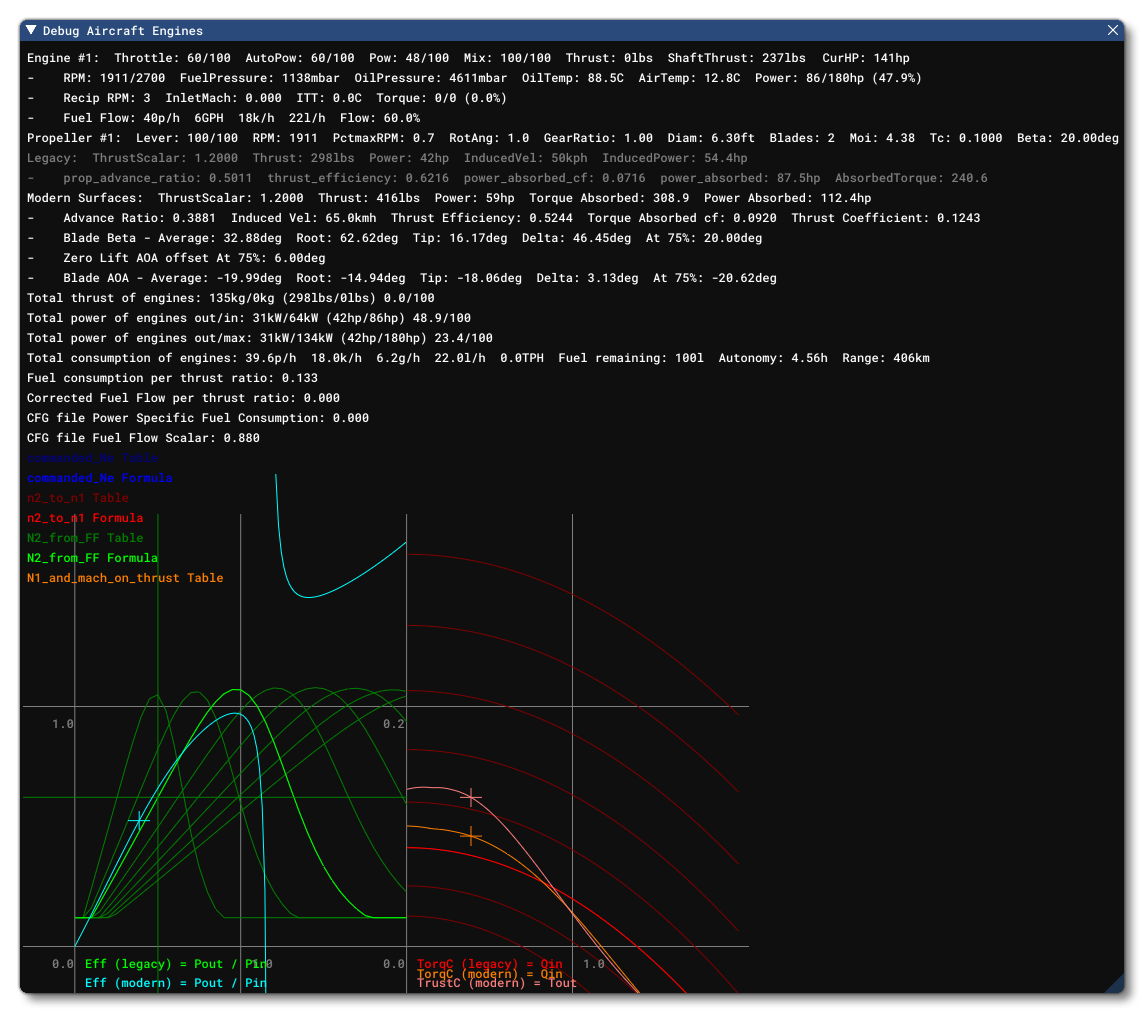Click the TorqC (legacy) = Qin label
Viewport: 1144px width, 1013px height.
click(489, 964)
